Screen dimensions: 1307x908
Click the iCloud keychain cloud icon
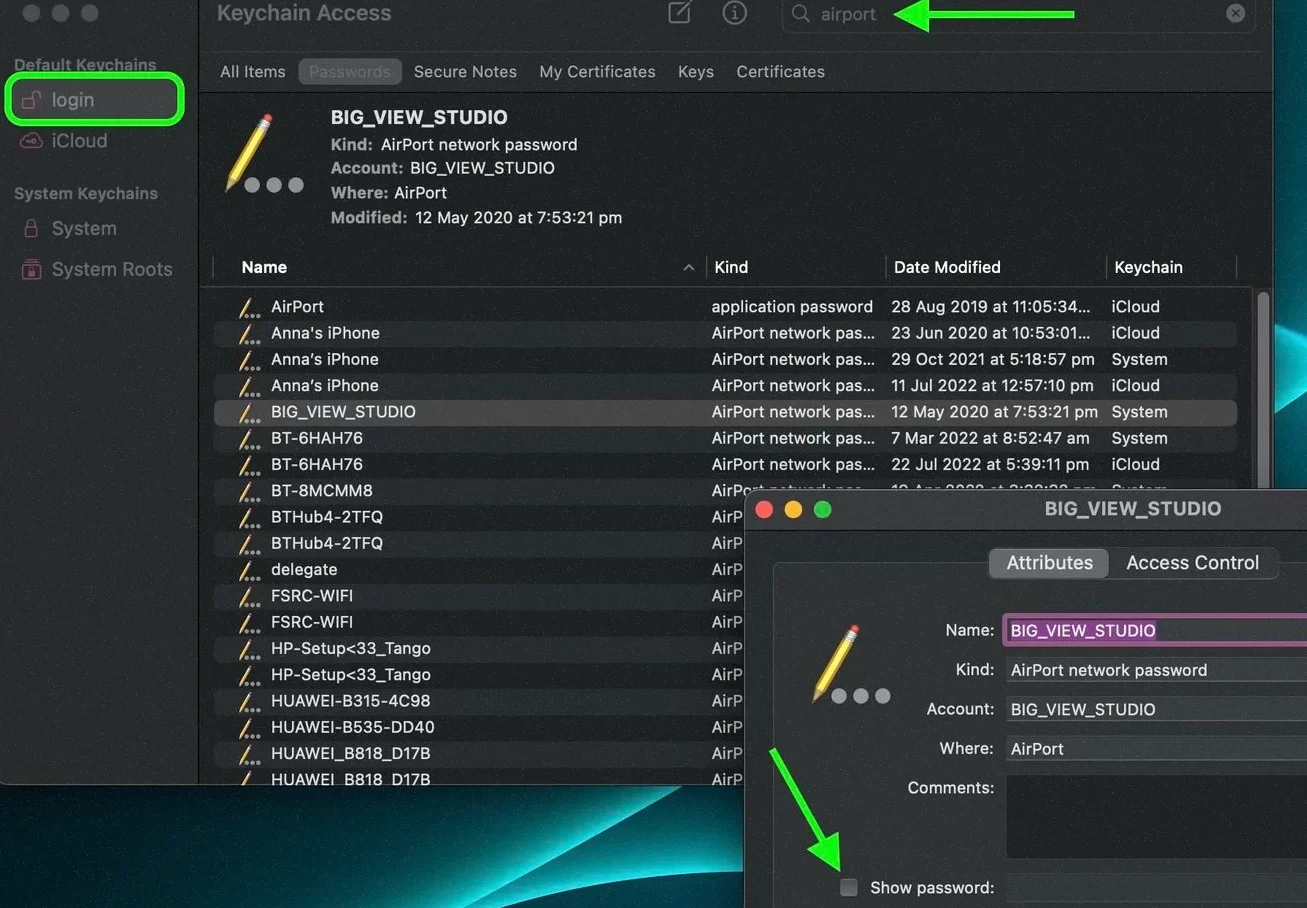click(x=32, y=140)
